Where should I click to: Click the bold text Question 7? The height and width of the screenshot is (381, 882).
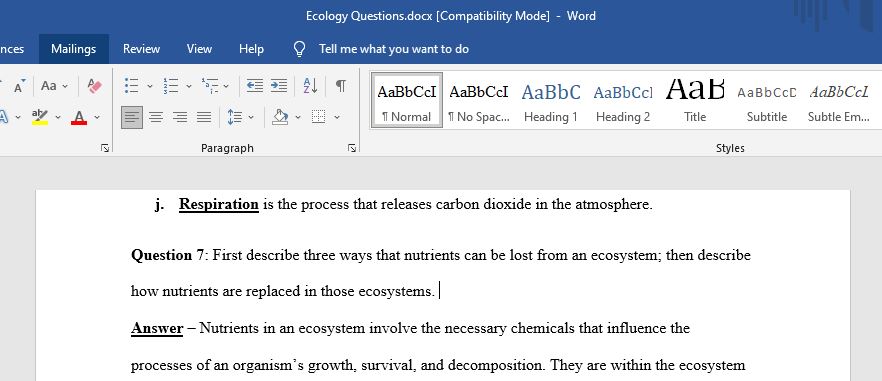click(168, 256)
